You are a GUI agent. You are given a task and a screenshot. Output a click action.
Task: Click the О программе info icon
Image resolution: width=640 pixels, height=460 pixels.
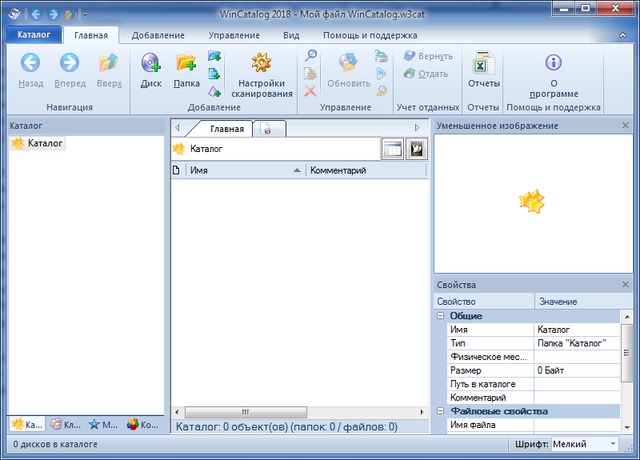(x=553, y=63)
